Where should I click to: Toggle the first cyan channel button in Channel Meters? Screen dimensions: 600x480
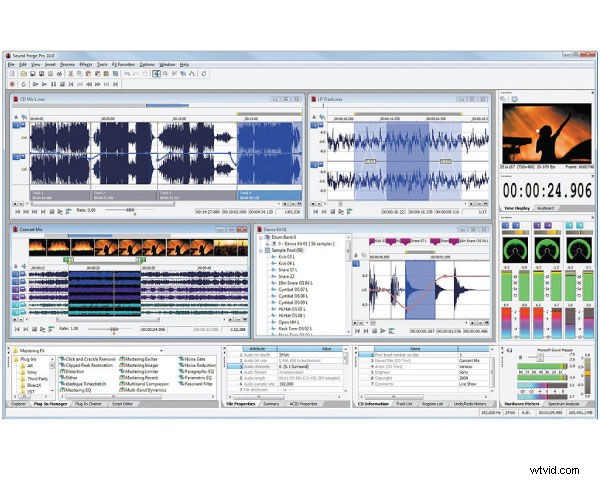tap(569, 225)
